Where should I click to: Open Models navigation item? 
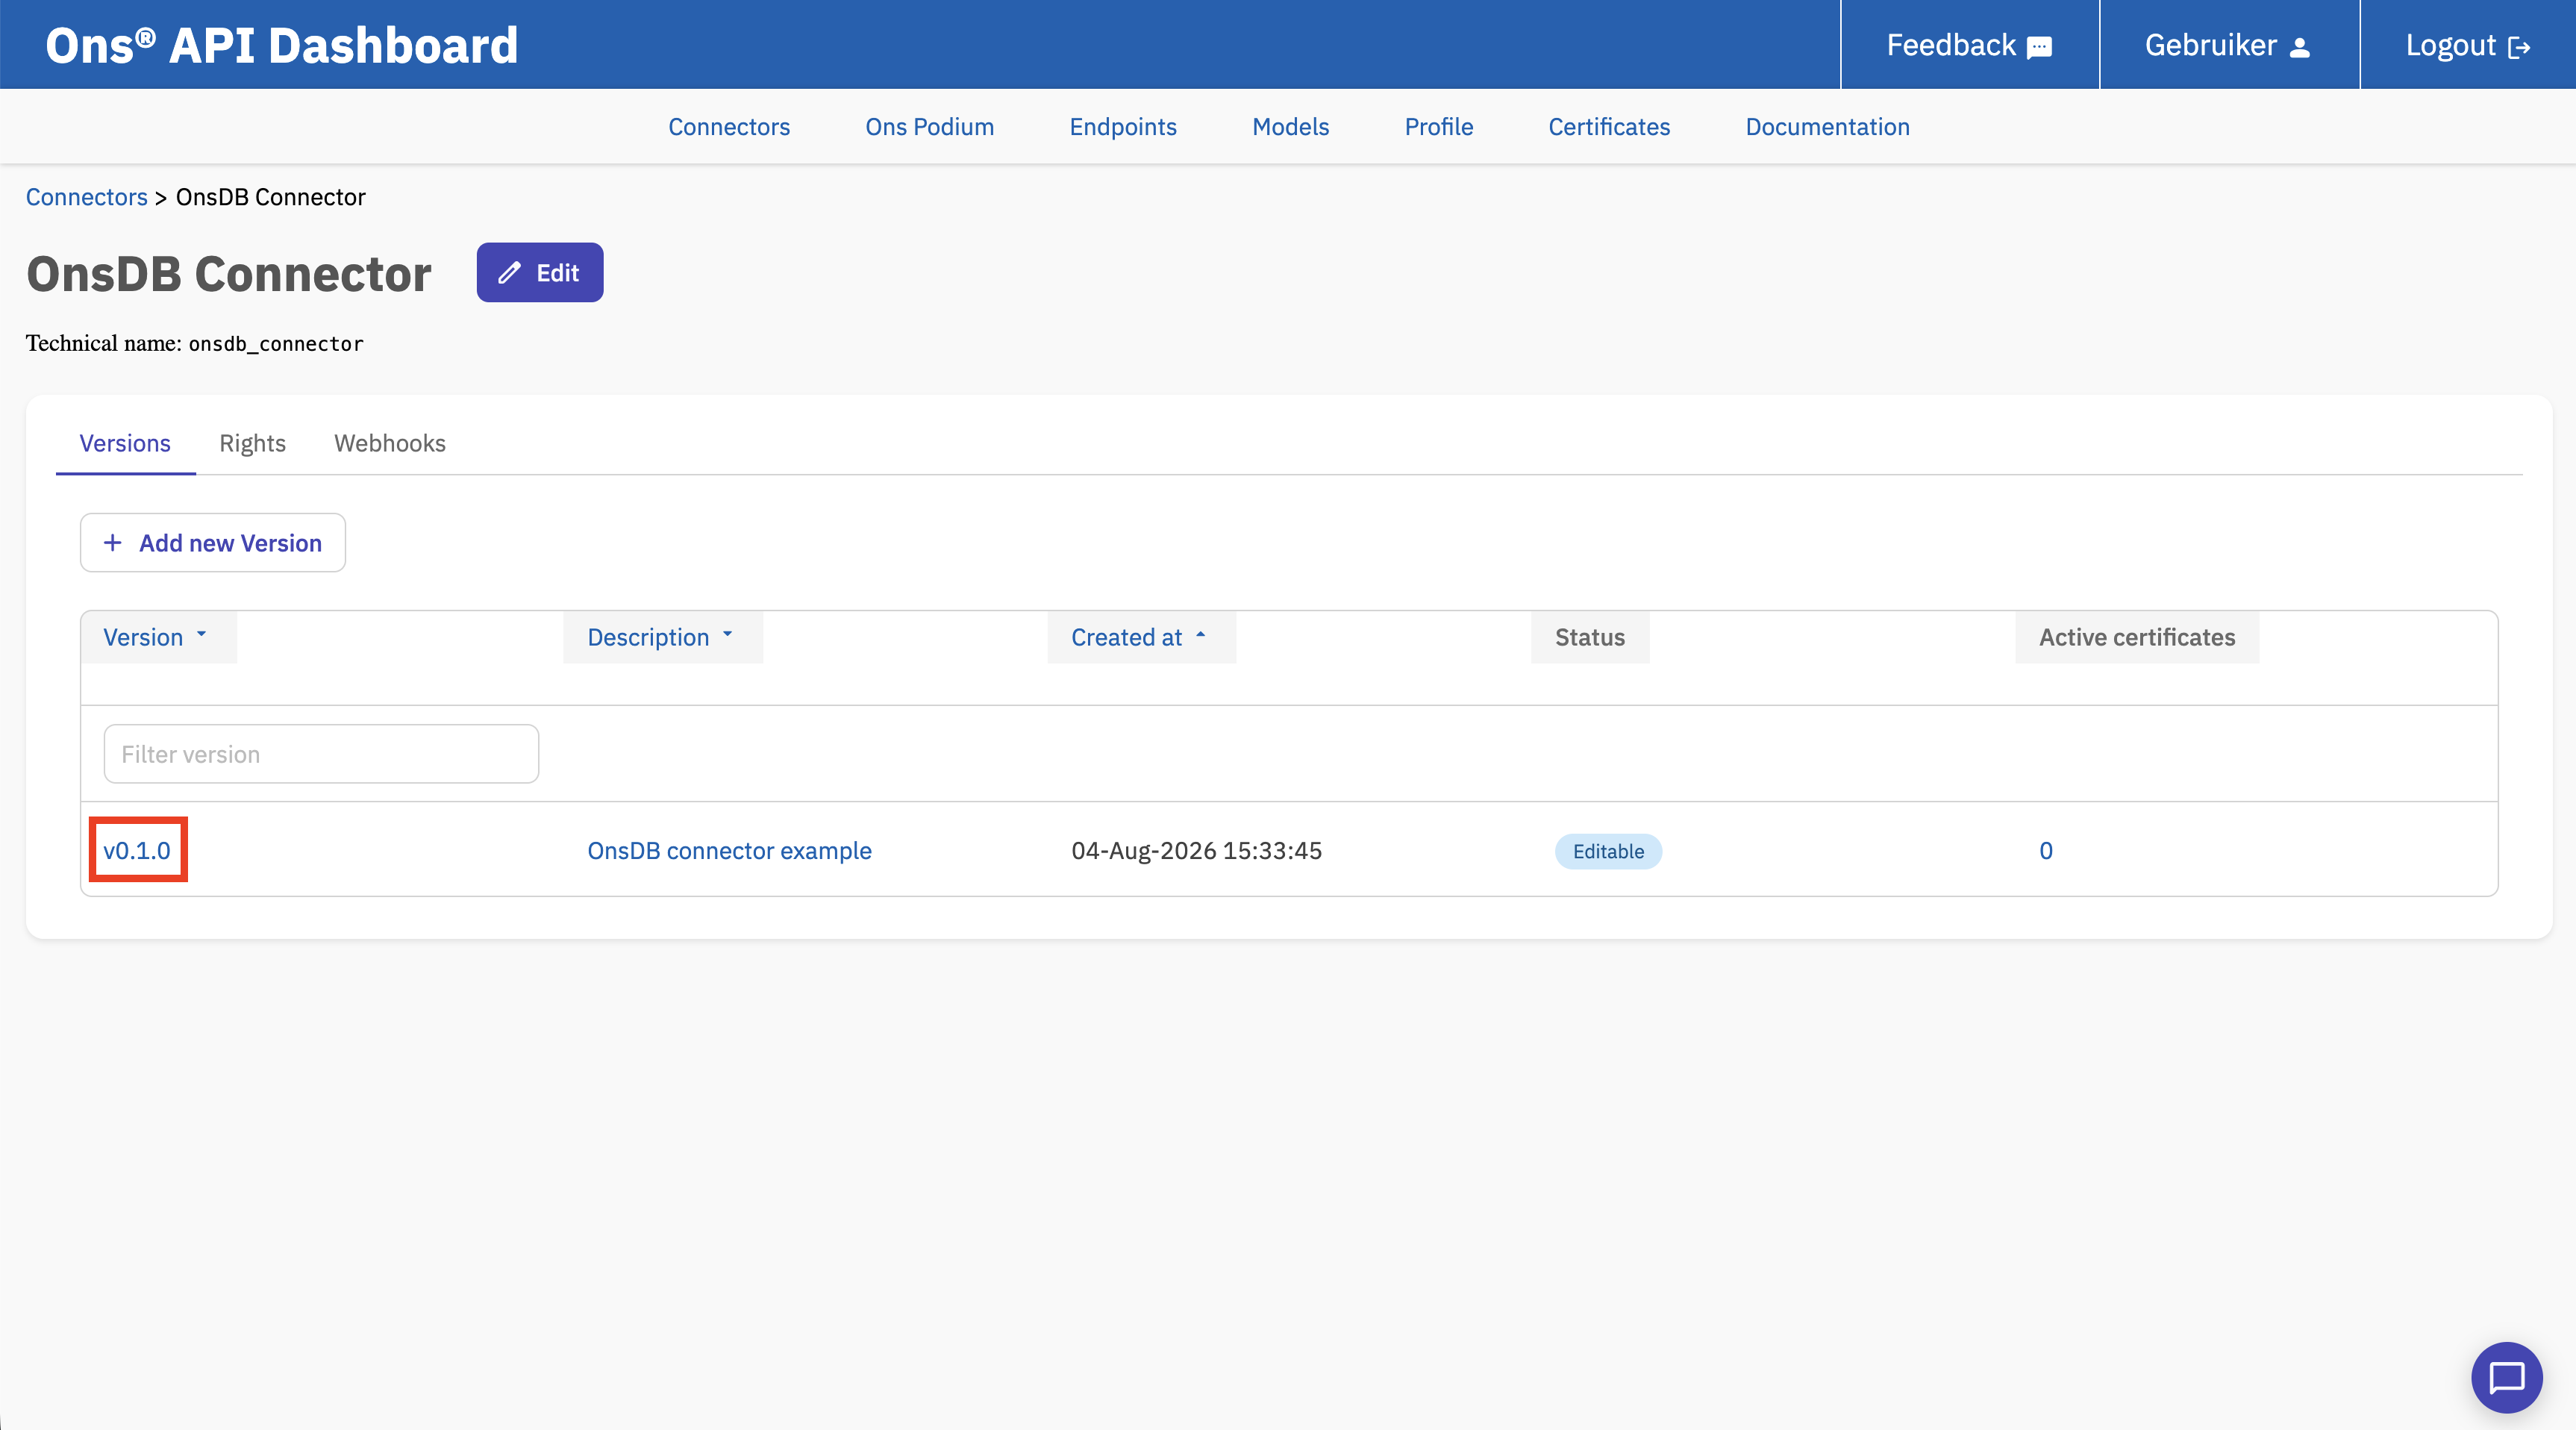[1290, 127]
